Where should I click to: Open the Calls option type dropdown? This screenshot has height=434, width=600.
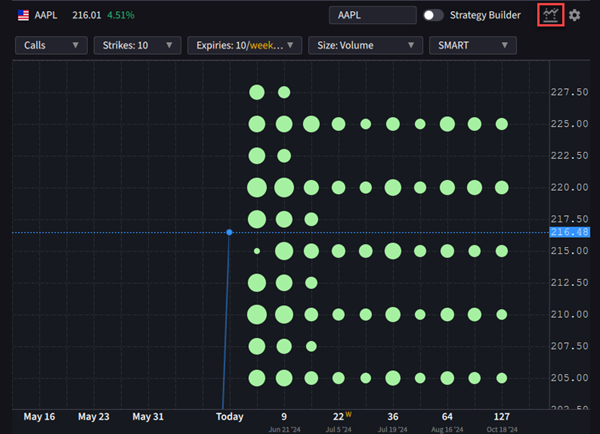pos(51,45)
